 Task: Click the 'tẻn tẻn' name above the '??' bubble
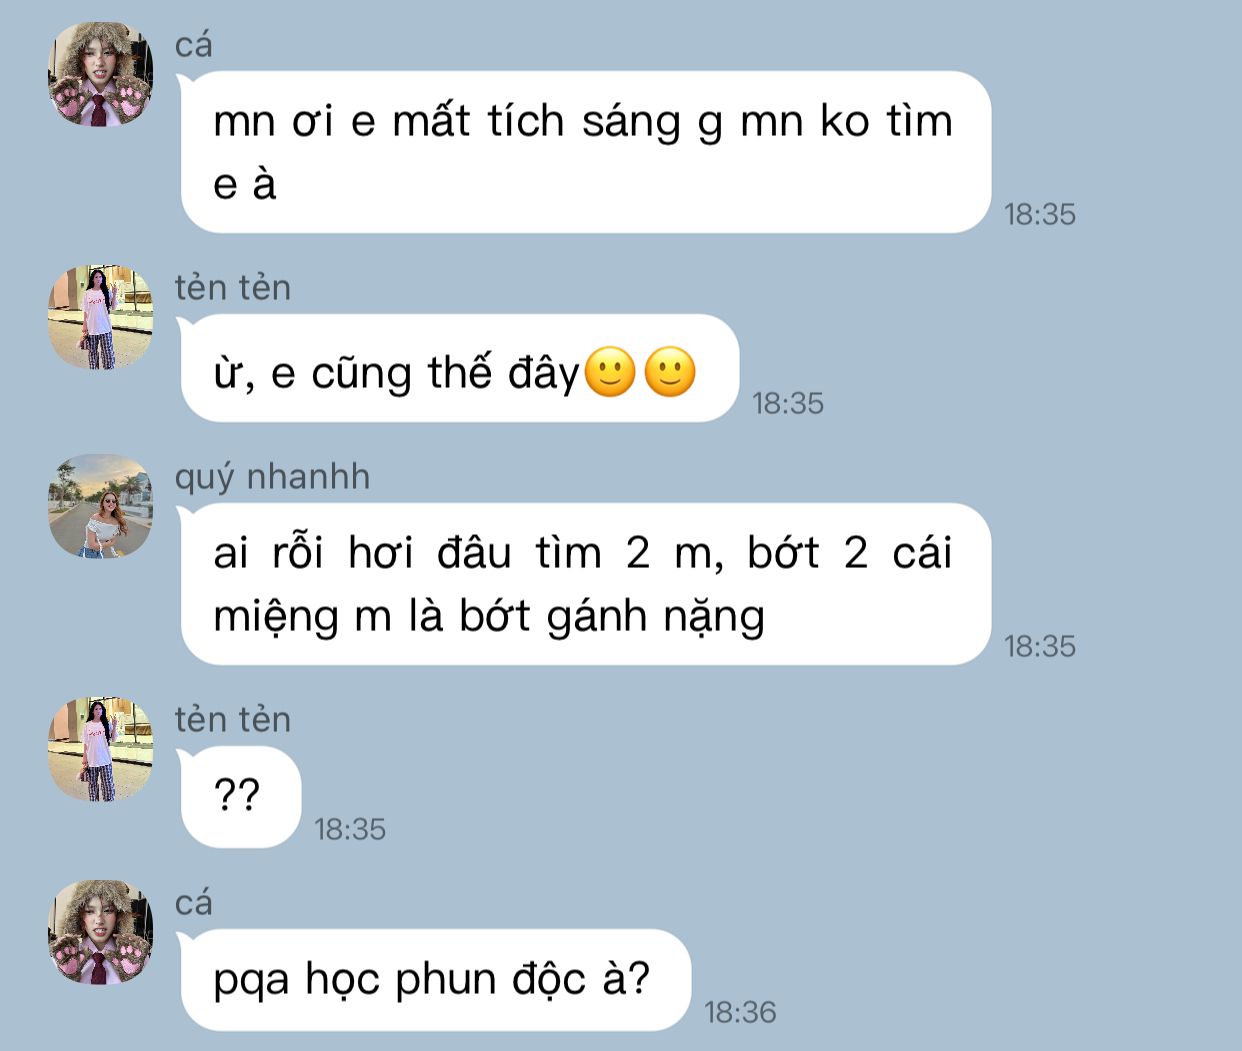click(233, 720)
